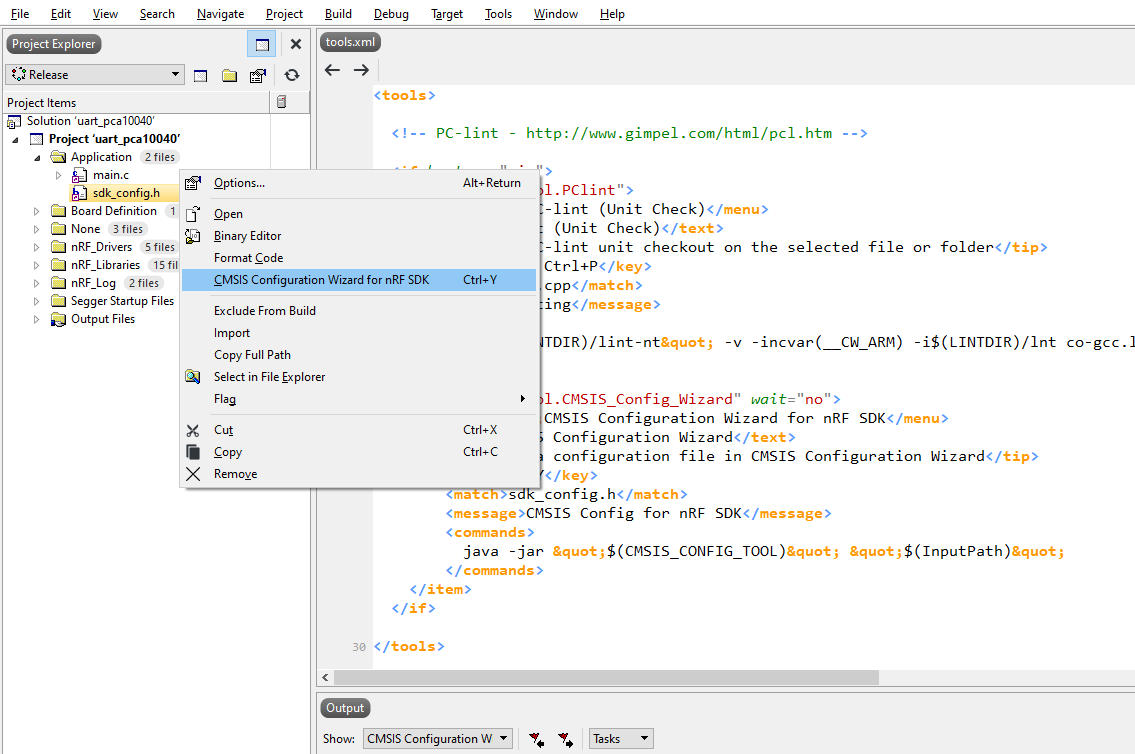Expand the Segger Startup Files folder
The image size is (1135, 754).
37,301
